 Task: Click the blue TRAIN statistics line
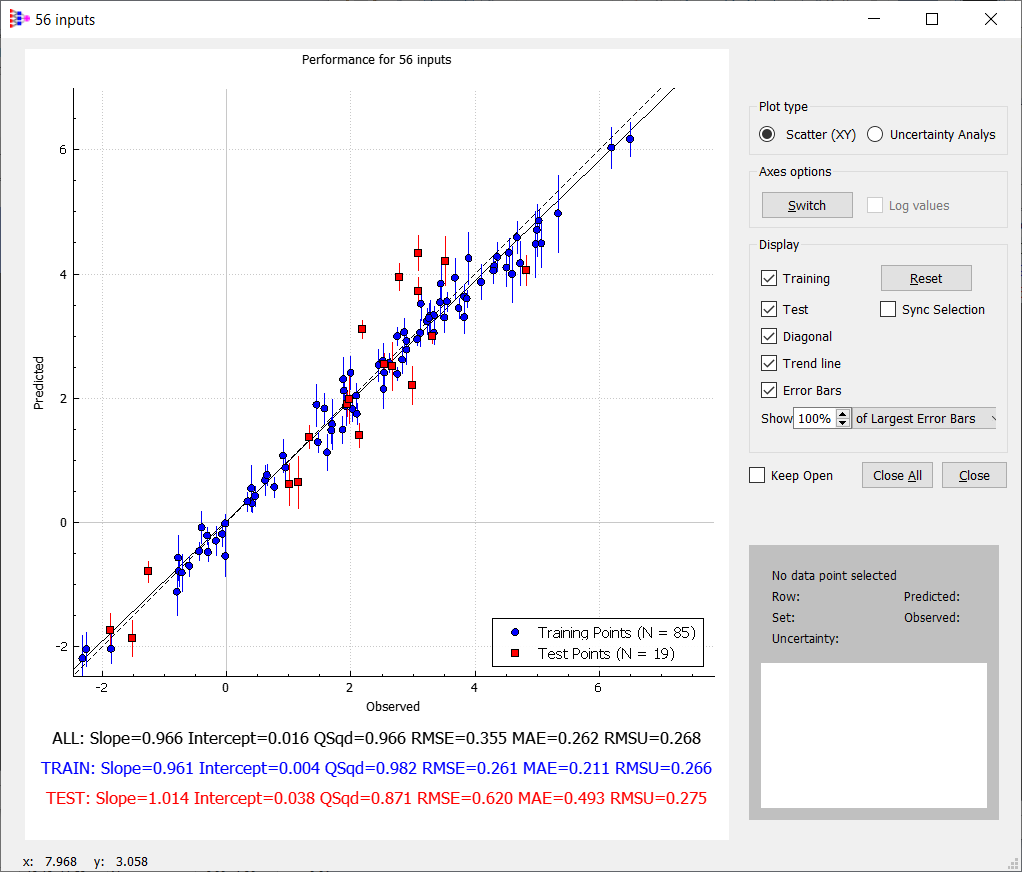(376, 768)
